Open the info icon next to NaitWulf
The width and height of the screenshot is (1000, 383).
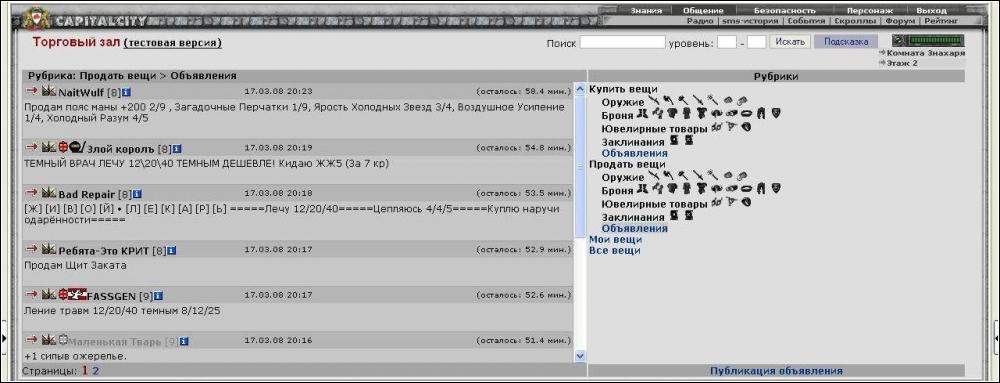coord(126,92)
